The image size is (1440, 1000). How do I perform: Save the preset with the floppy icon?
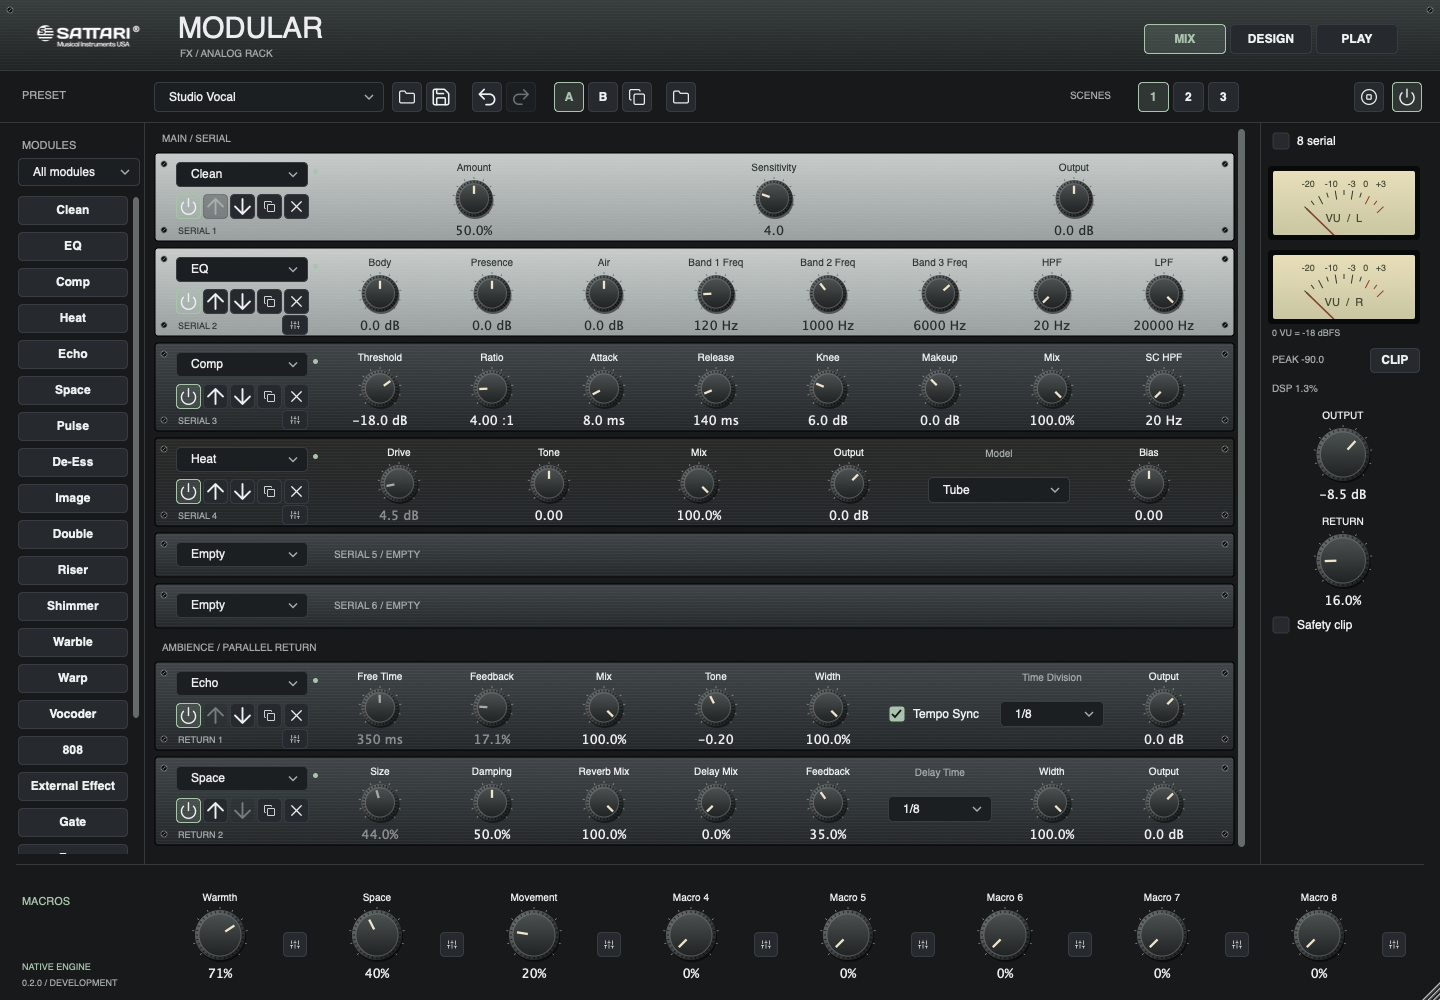point(441,97)
